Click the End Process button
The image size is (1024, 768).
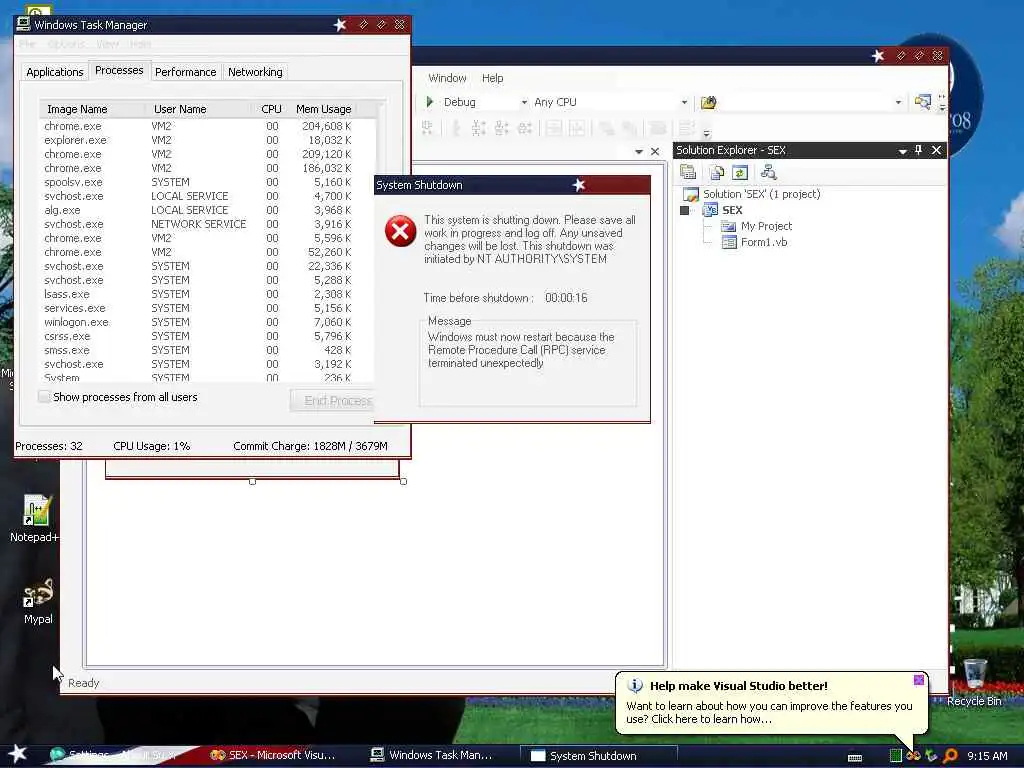pos(333,400)
